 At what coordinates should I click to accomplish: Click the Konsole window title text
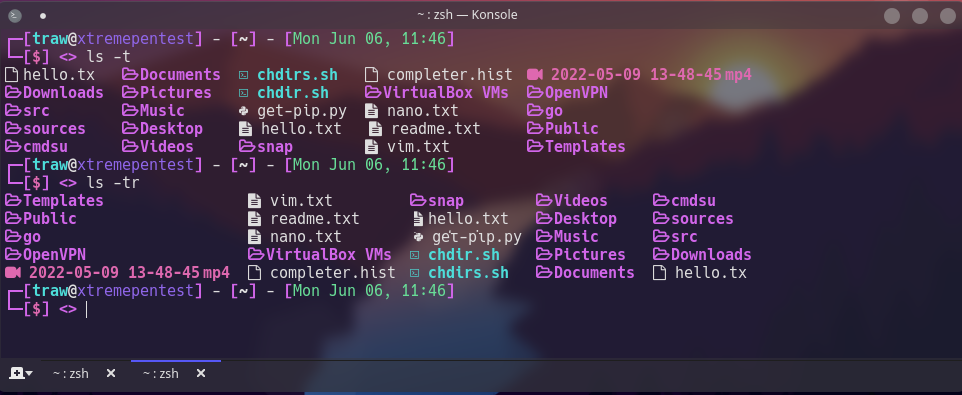pyautogui.click(x=467, y=15)
